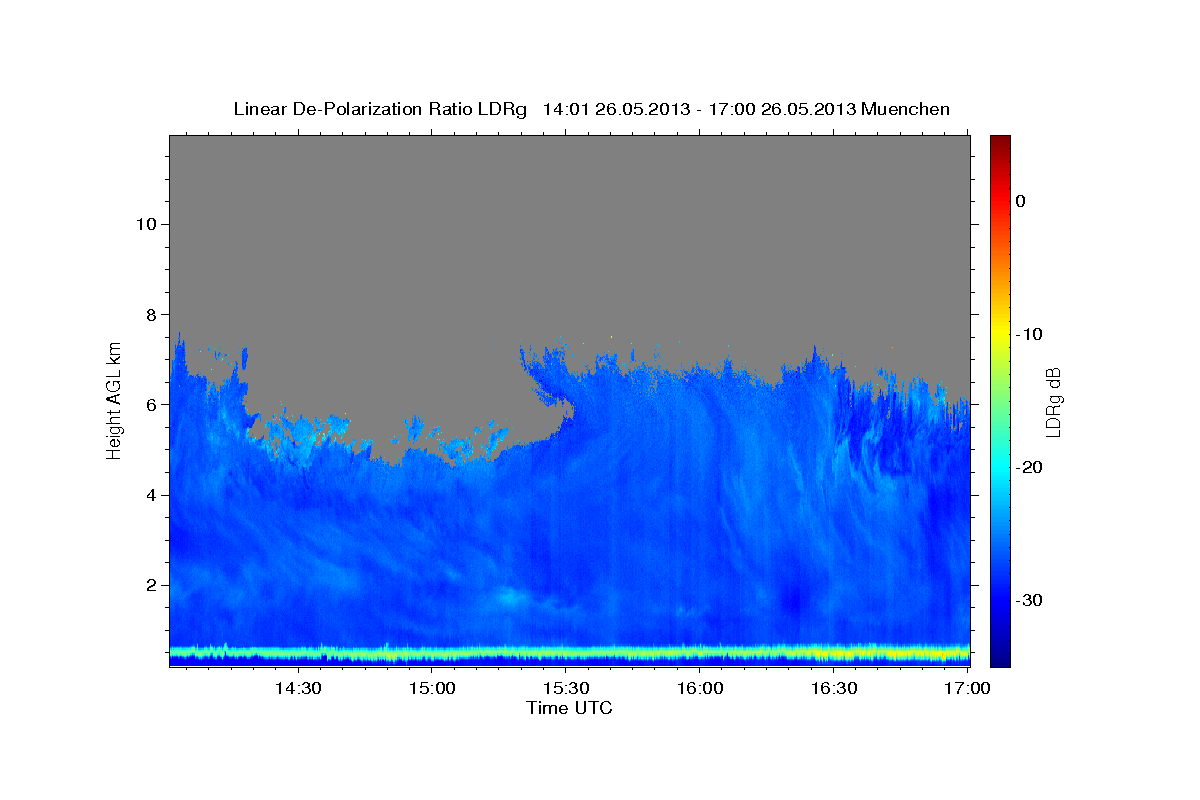The image size is (1200, 800).
Task: Click the 'Time UTC' axis label
Action: [x=569, y=708]
